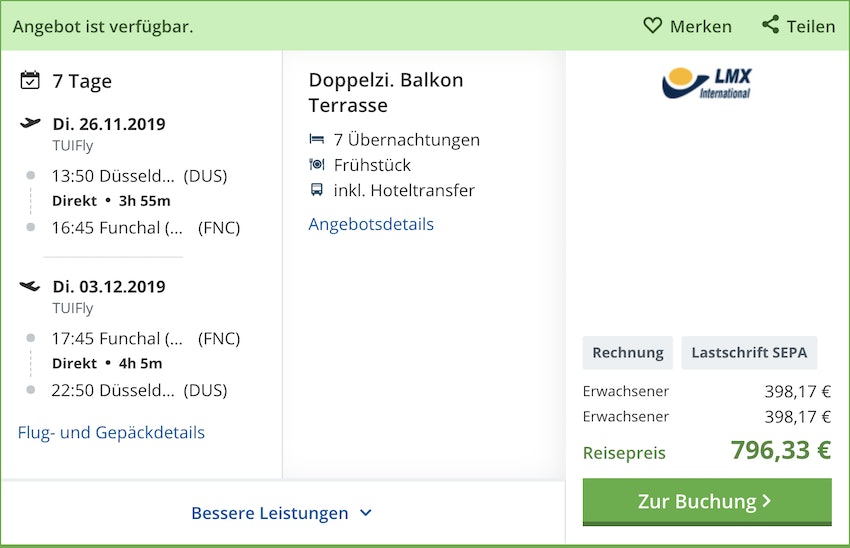Click the share icon next to Teilen
850x548 pixels.
(x=770, y=25)
